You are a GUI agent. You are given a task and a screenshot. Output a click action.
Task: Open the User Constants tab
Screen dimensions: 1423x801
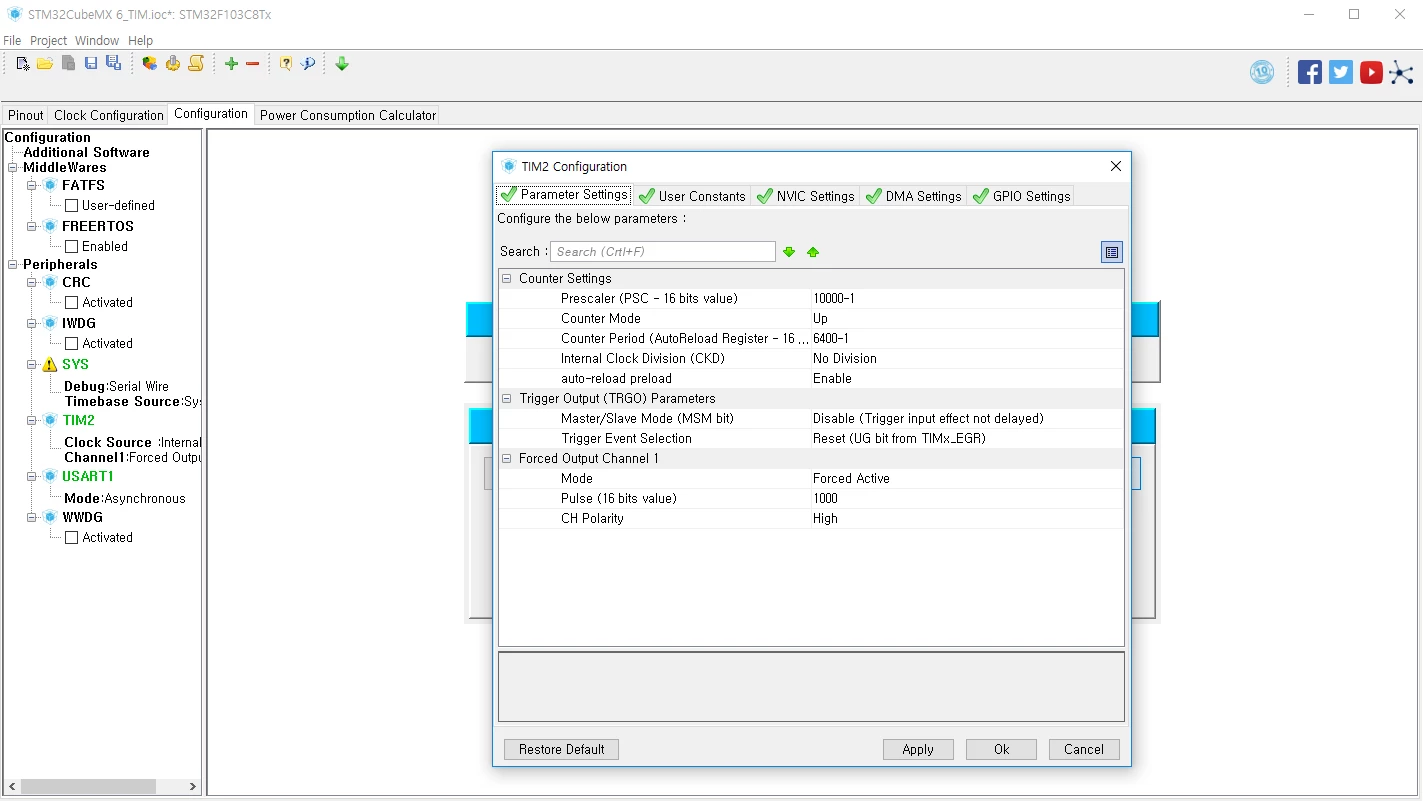pyautogui.click(x=692, y=196)
